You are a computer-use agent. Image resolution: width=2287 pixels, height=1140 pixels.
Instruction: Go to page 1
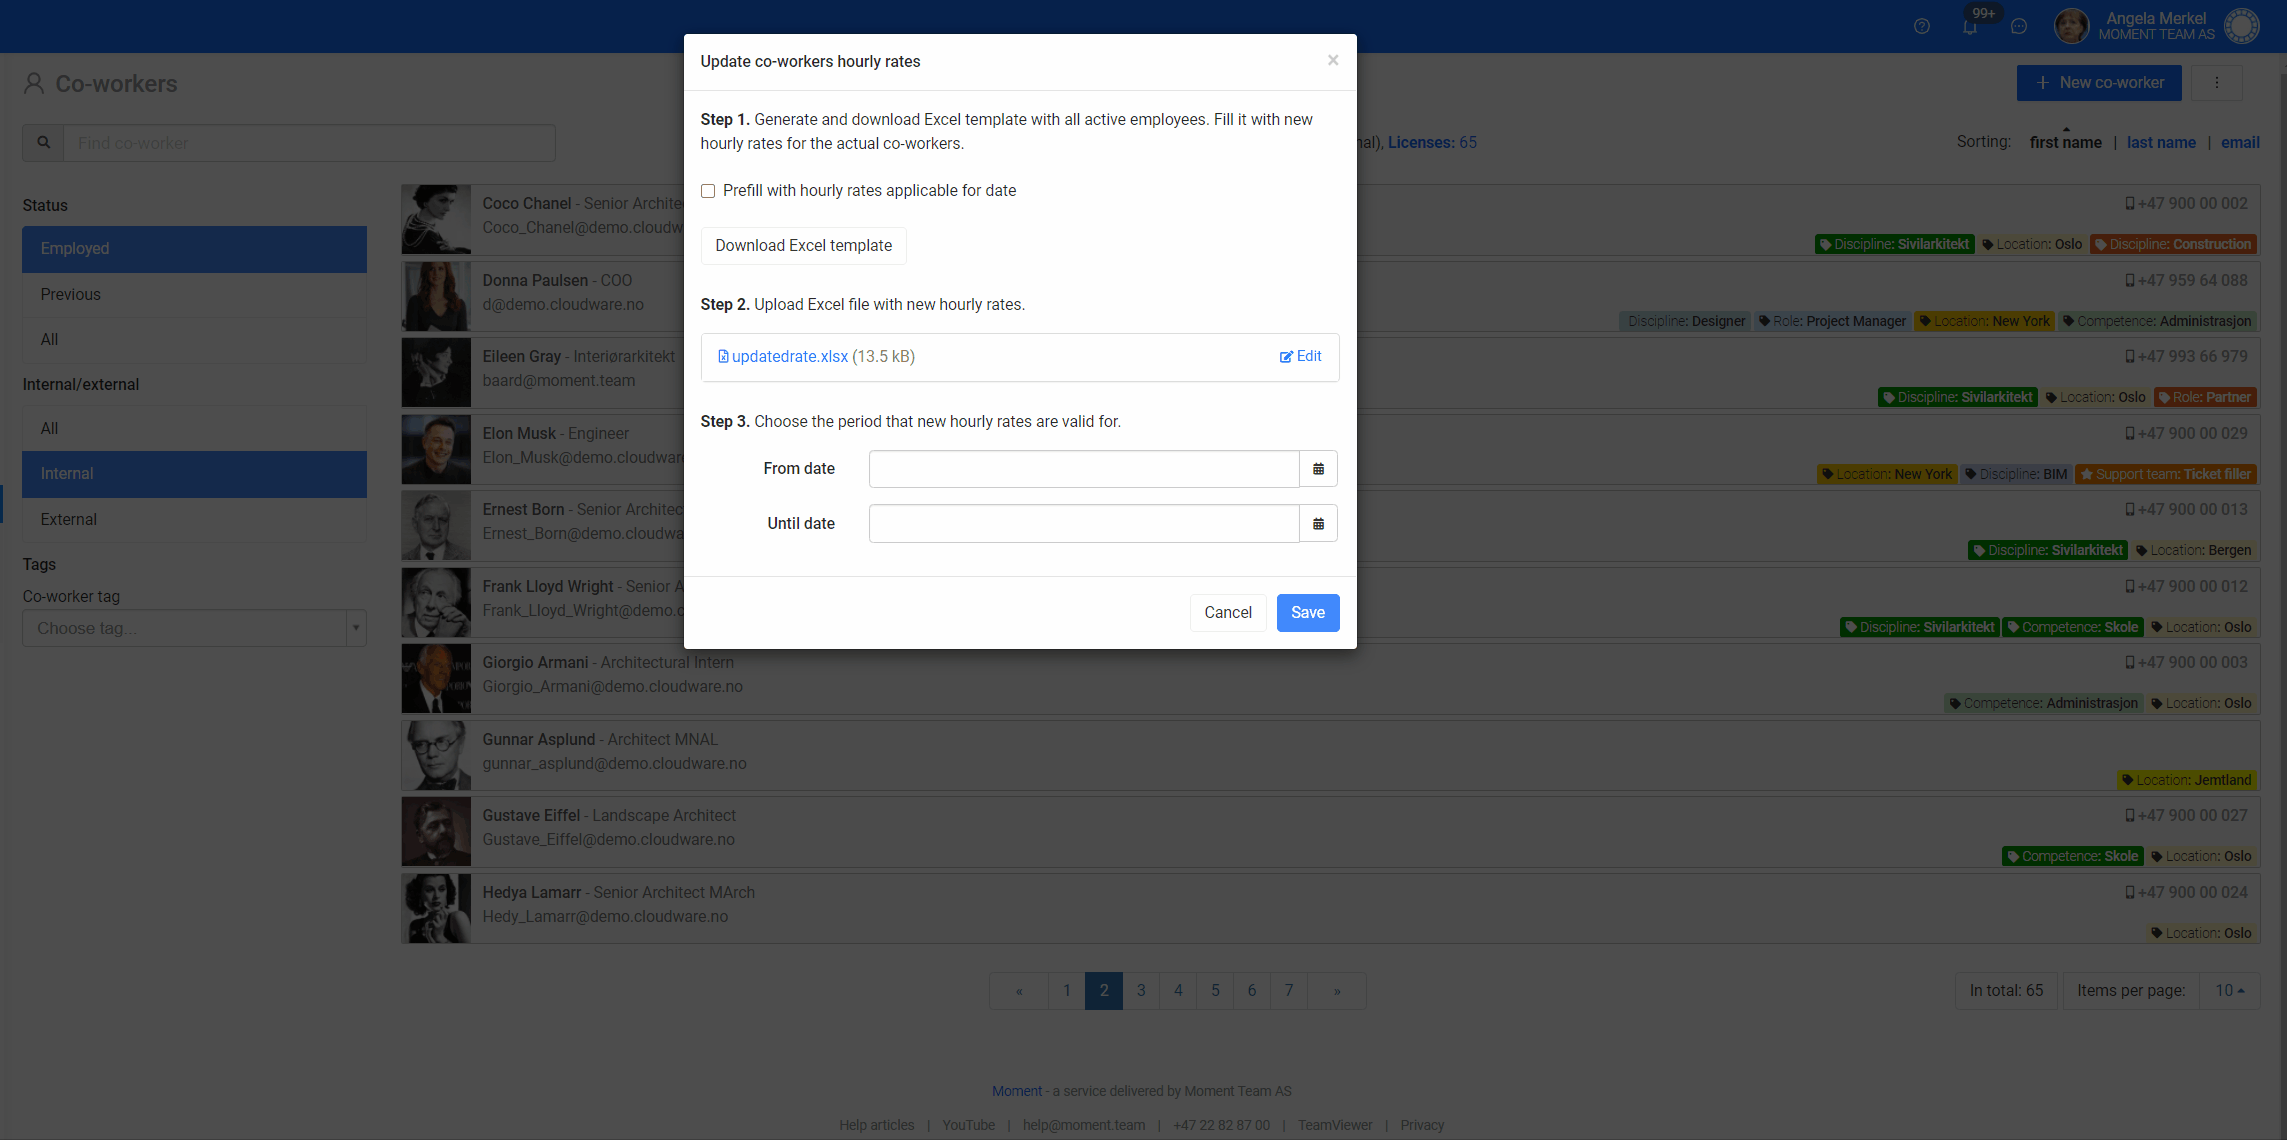coord(1066,991)
